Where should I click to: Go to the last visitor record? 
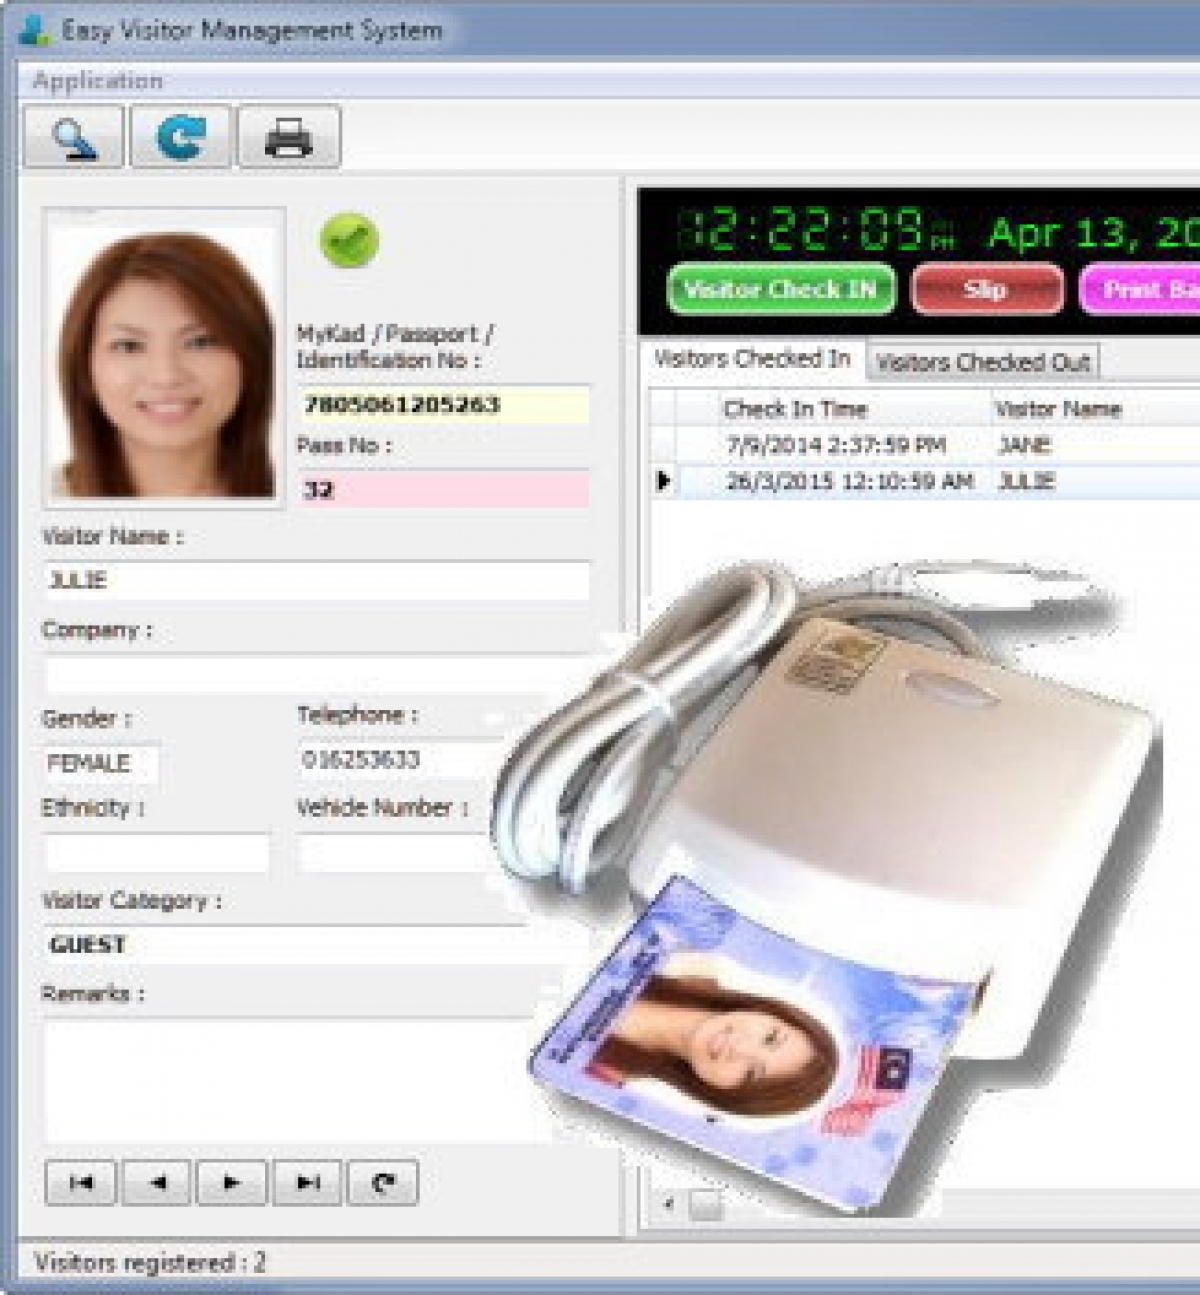click(x=308, y=1183)
